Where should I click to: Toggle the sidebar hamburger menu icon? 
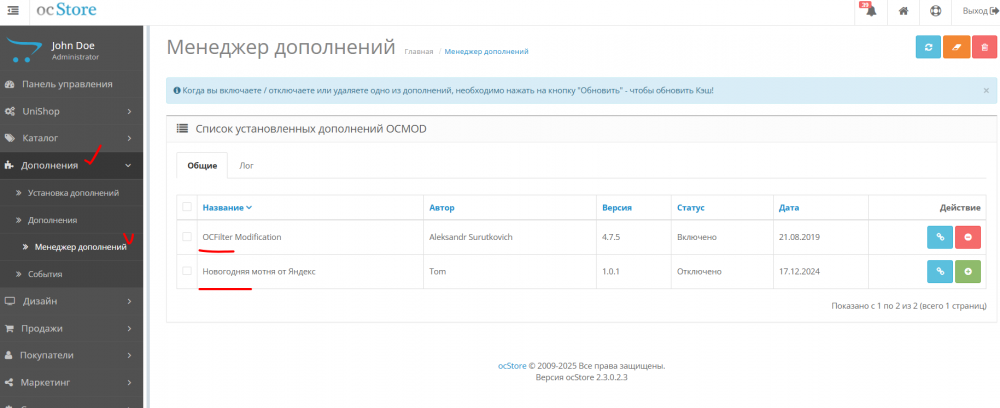point(13,10)
